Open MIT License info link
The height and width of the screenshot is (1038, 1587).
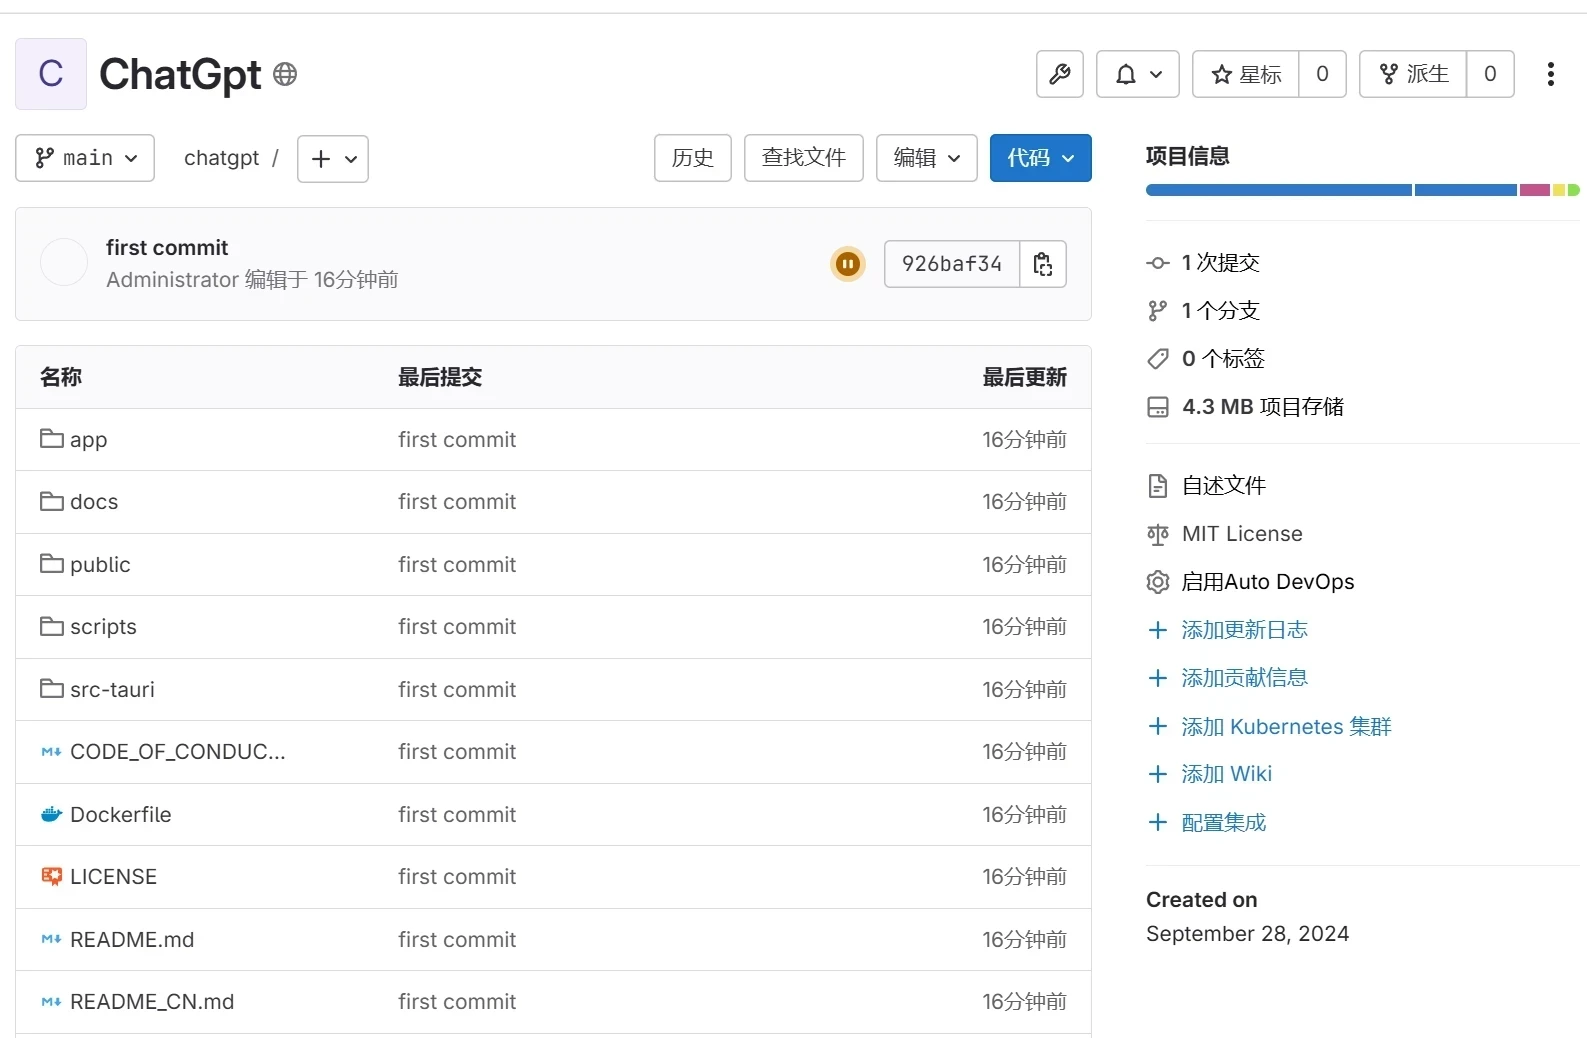1241,534
